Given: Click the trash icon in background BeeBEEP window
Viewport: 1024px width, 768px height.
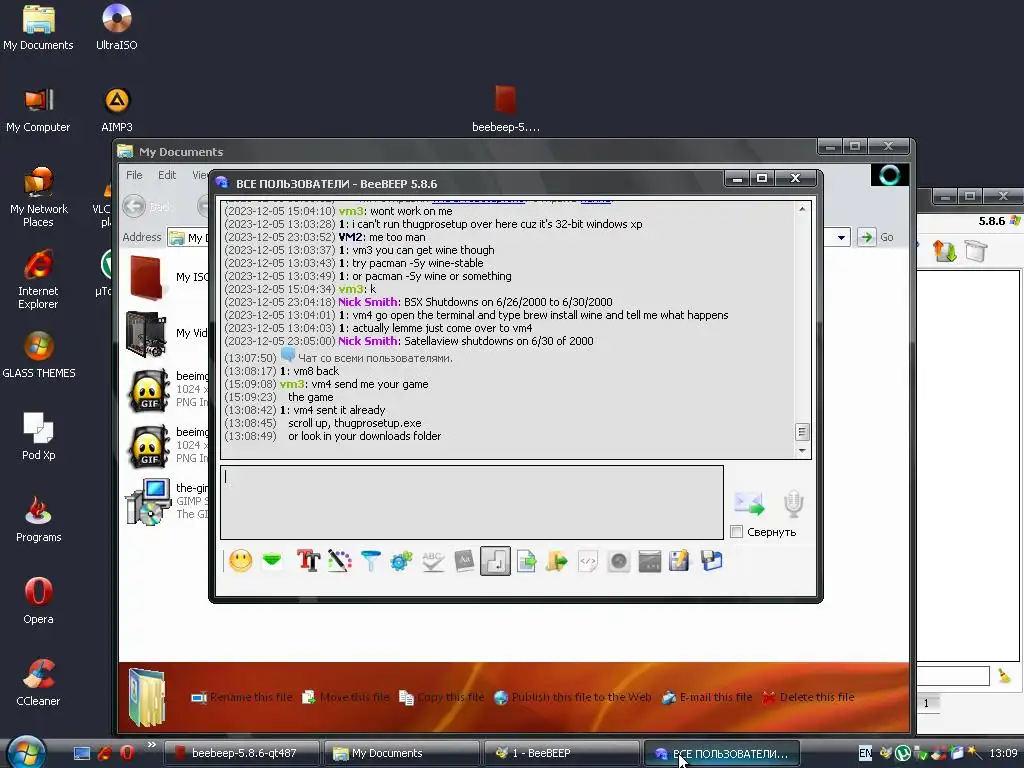Looking at the screenshot, I should pyautogui.click(x=976, y=251).
